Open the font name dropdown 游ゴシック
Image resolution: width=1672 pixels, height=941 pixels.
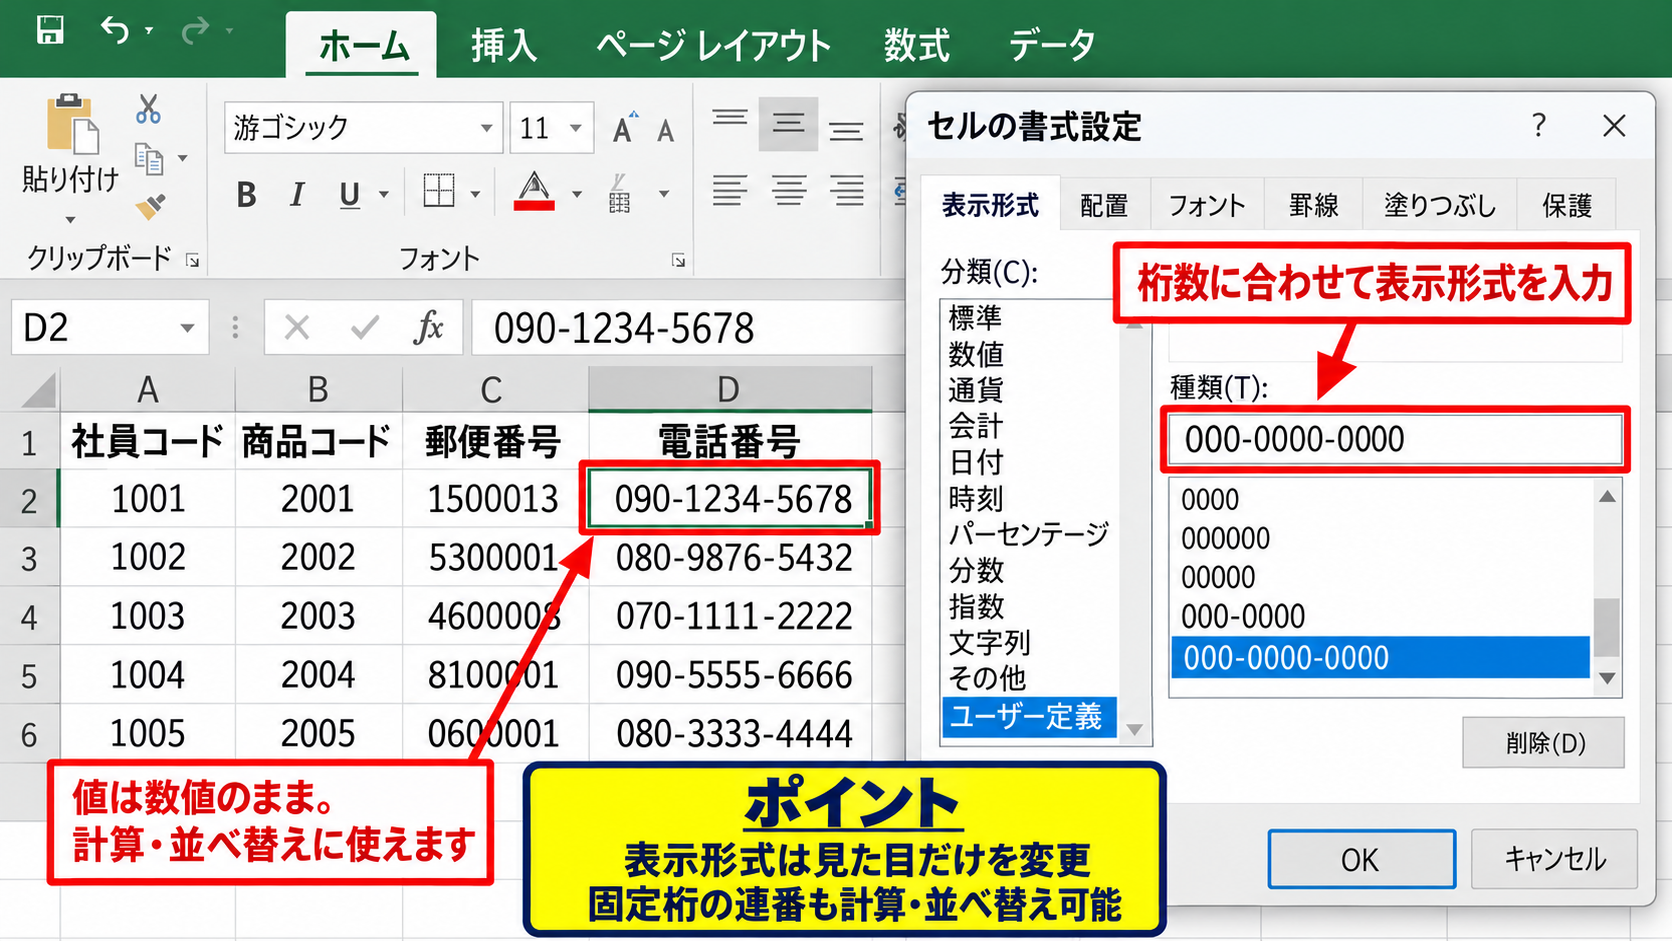[x=486, y=128]
